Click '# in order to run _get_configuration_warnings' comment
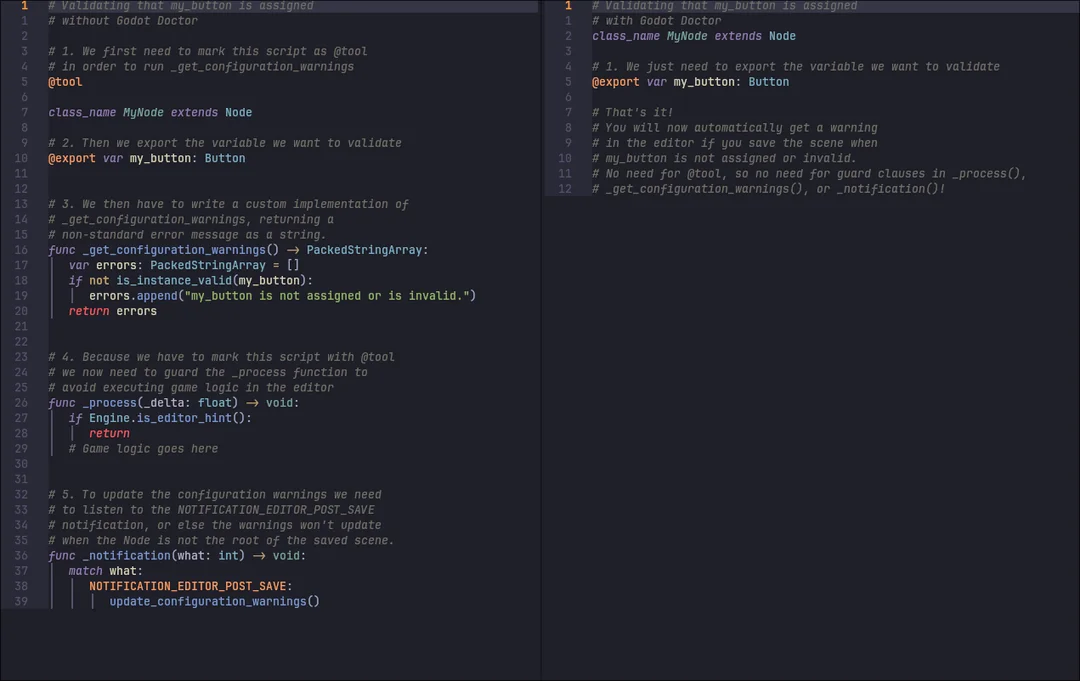The height and width of the screenshot is (681, 1080). tap(200, 67)
